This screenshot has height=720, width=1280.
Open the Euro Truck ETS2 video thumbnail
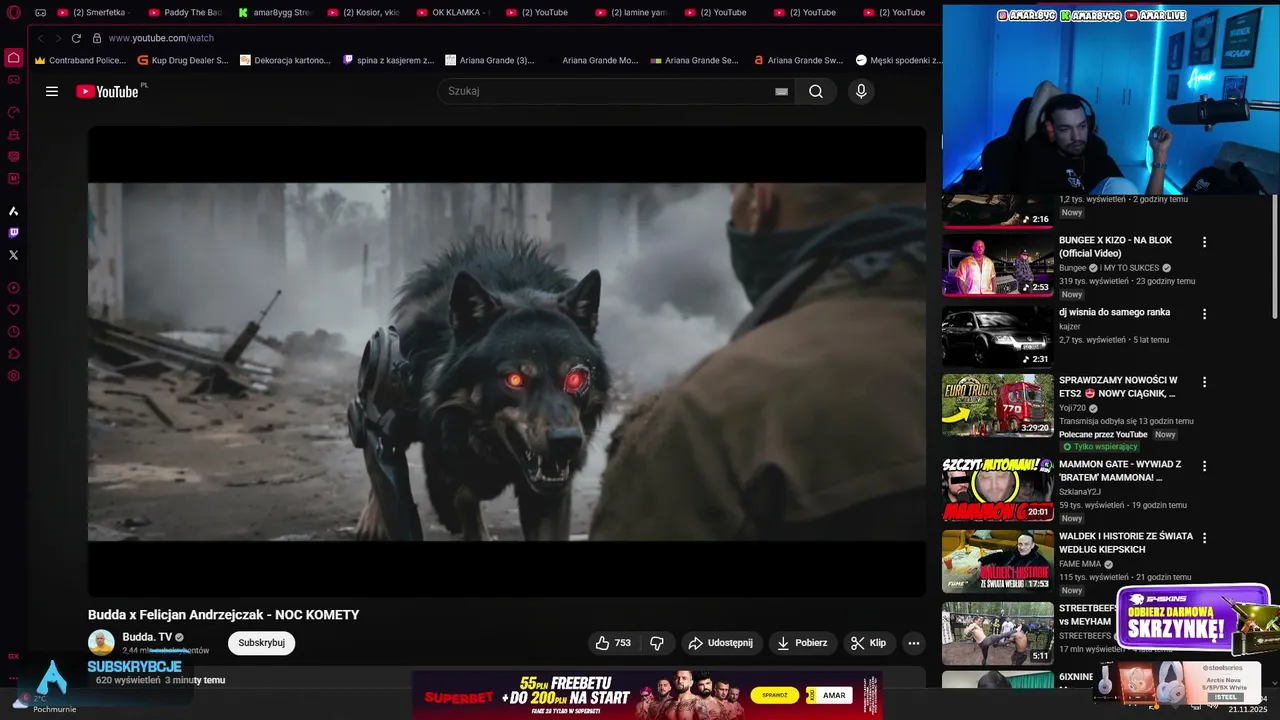pos(998,405)
